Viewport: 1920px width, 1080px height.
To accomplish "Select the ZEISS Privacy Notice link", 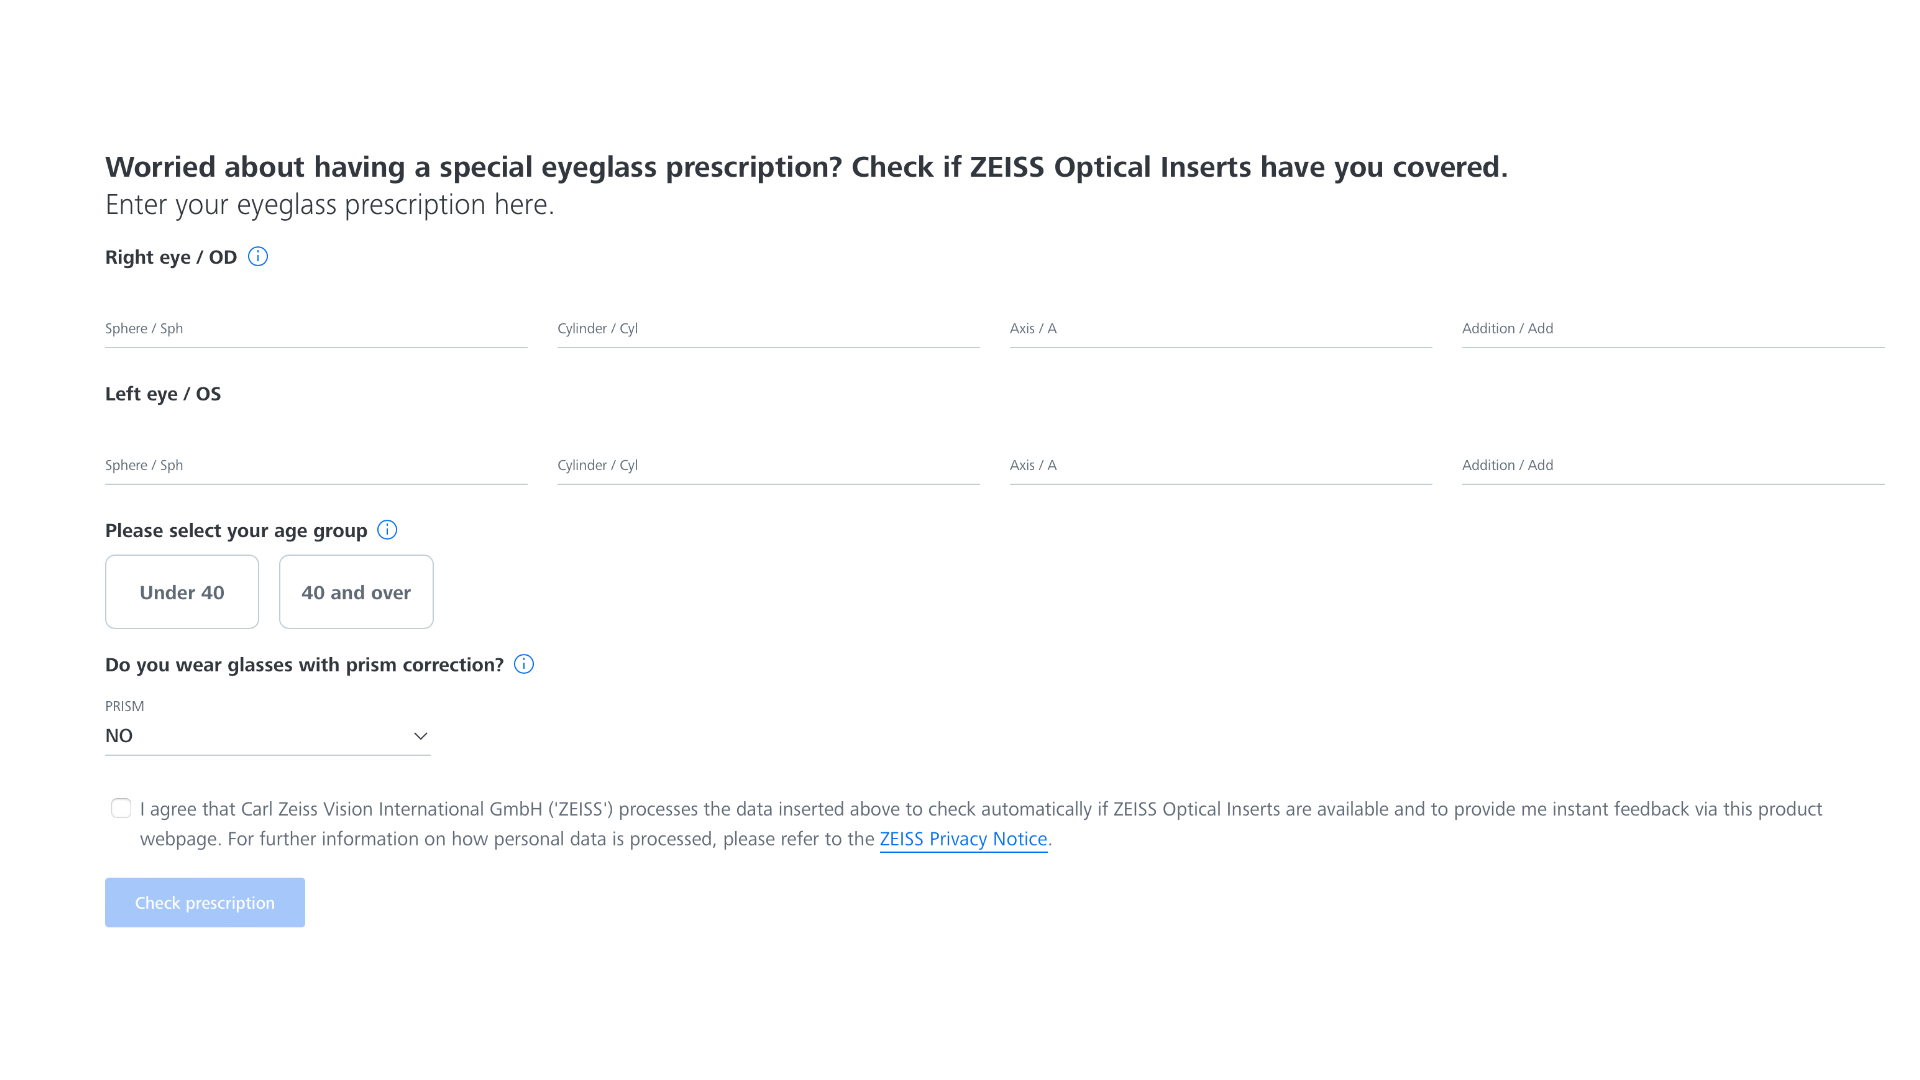I will pyautogui.click(x=964, y=839).
